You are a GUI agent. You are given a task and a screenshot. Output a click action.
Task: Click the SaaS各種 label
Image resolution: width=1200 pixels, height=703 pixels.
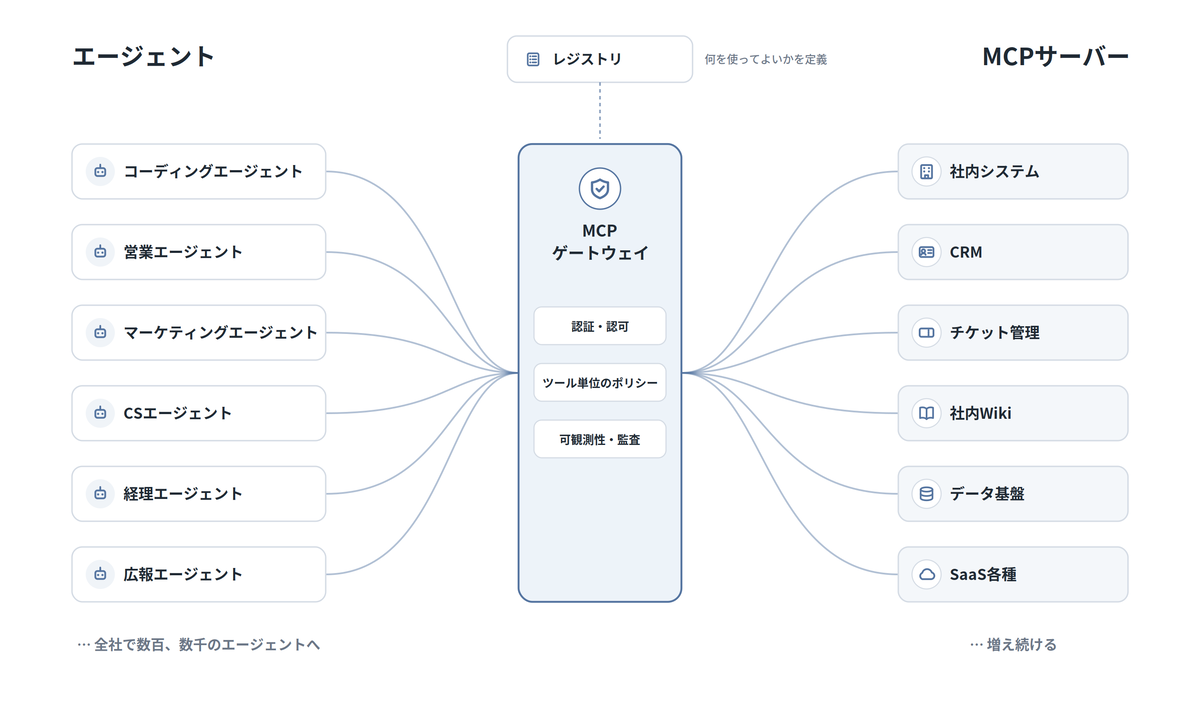(x=983, y=575)
